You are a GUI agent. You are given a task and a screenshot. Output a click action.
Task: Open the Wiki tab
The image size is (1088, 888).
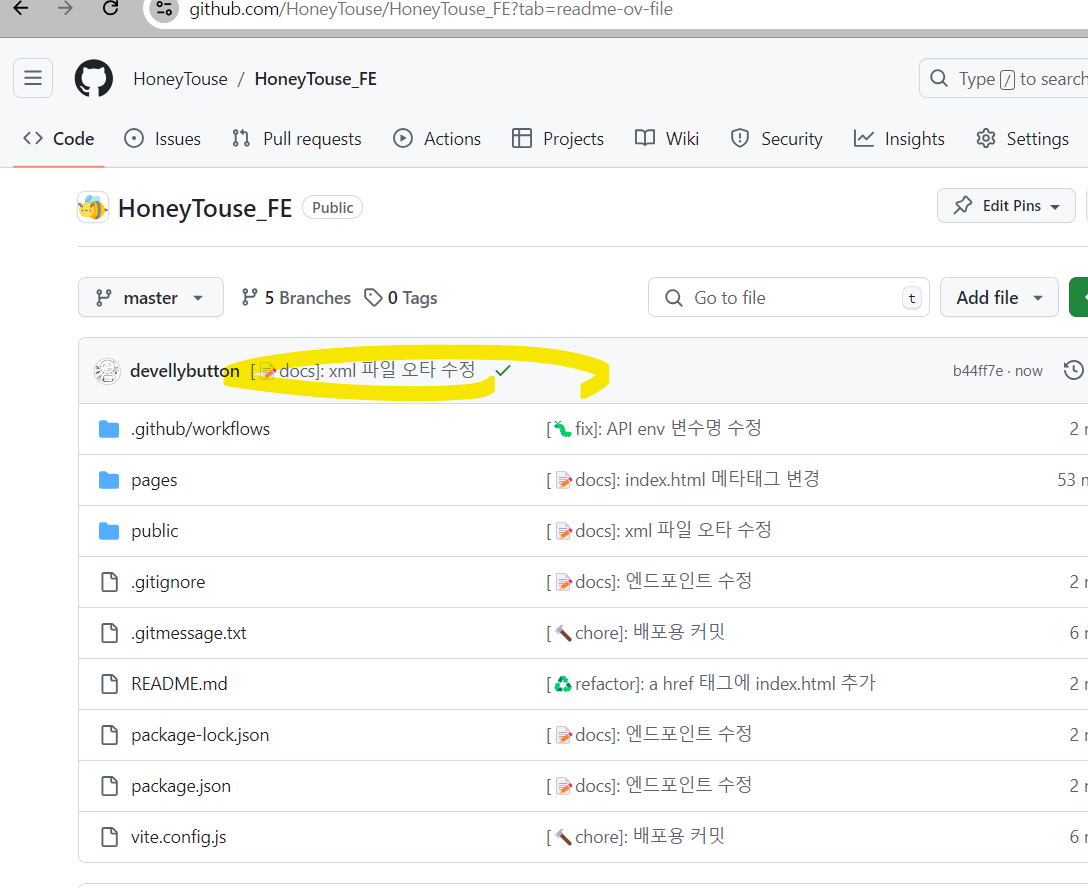tap(667, 139)
